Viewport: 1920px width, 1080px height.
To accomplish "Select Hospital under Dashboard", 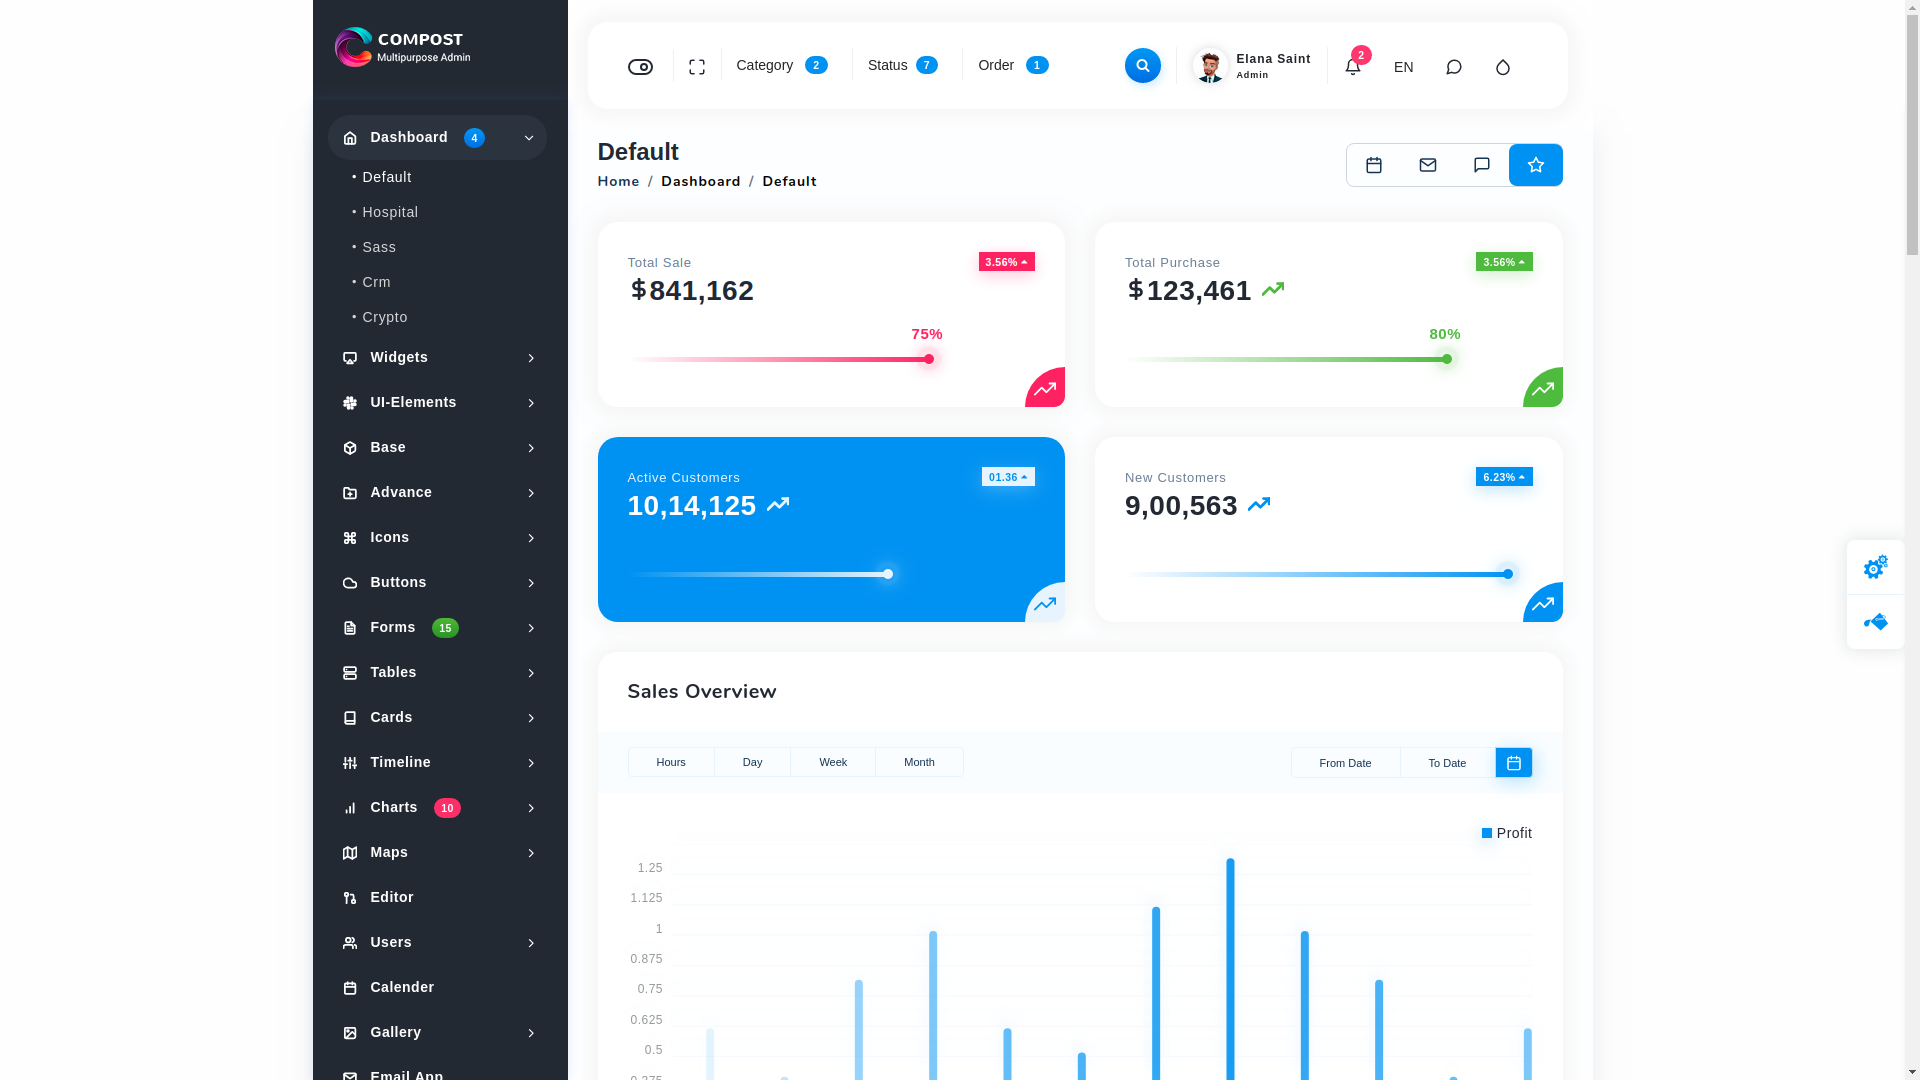I will pos(390,212).
